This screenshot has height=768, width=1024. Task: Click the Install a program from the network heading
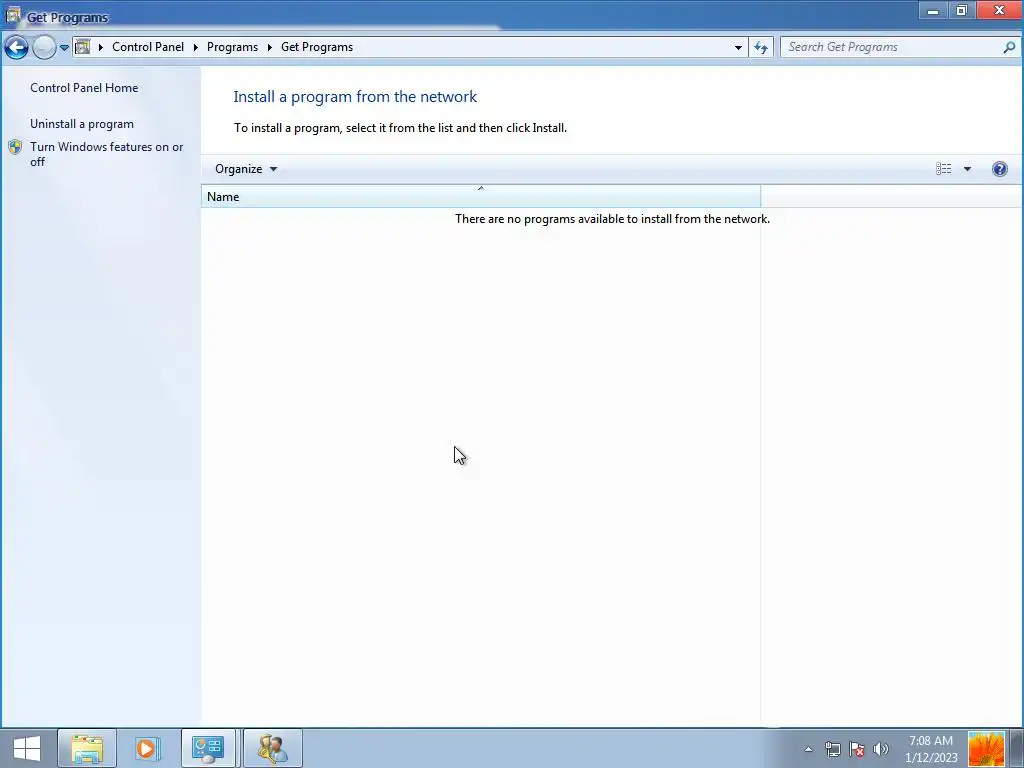point(355,97)
